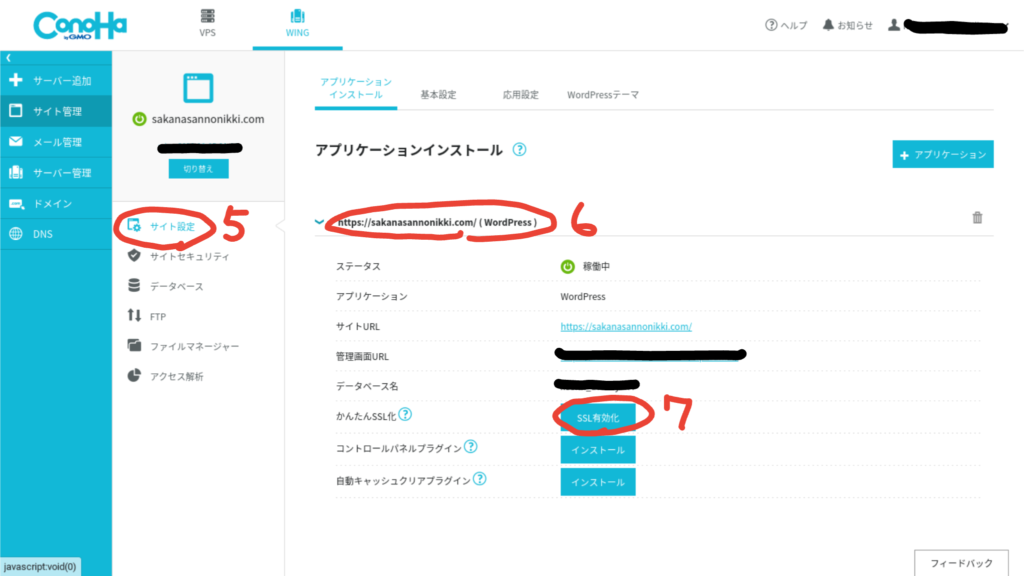Open the サイトURL link sakanasannonikki.com
The height and width of the screenshot is (576, 1024).
(x=626, y=327)
